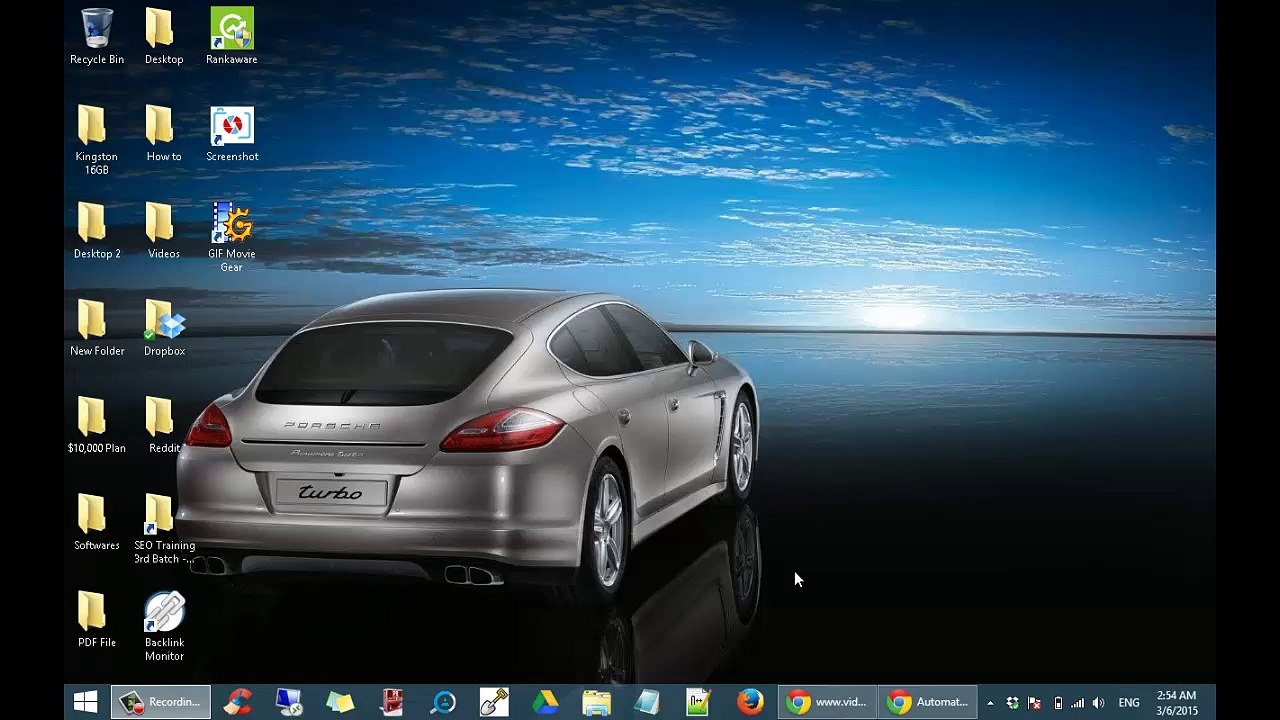The width and height of the screenshot is (1280, 720).
Task: Open Sticky Notes from the taskbar
Action: coord(341,702)
